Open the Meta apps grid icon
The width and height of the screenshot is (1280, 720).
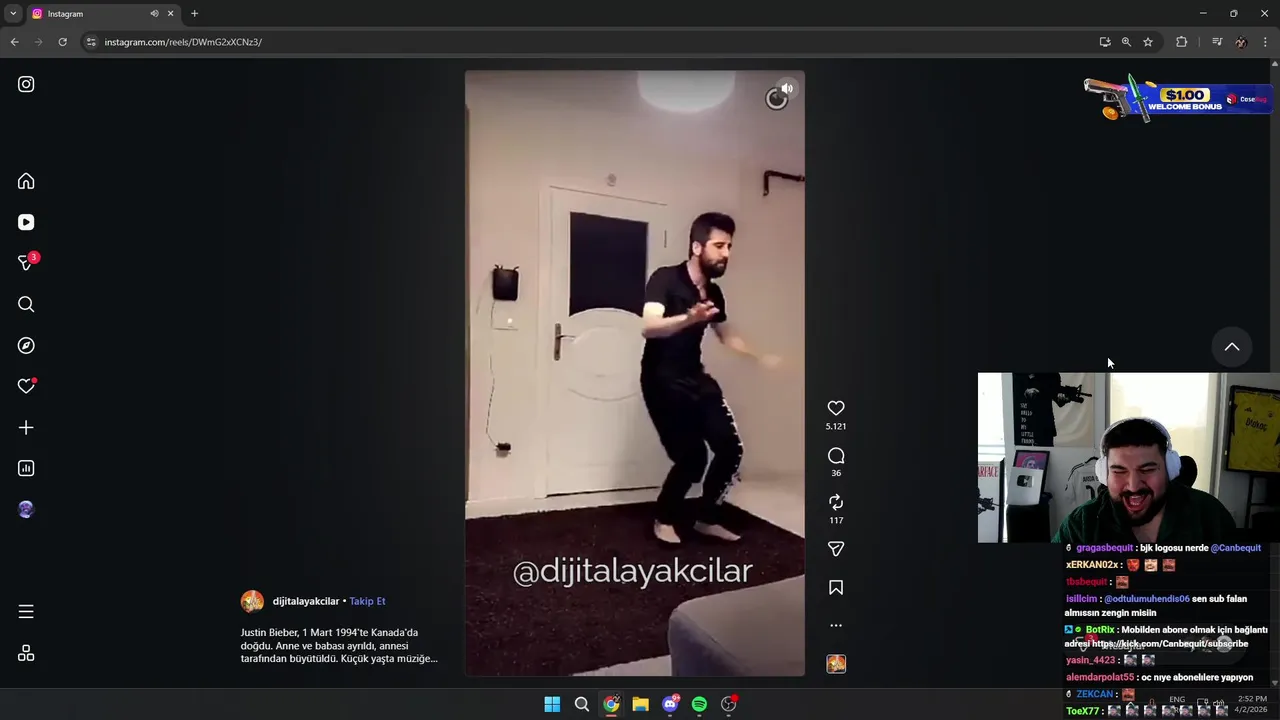pos(26,653)
